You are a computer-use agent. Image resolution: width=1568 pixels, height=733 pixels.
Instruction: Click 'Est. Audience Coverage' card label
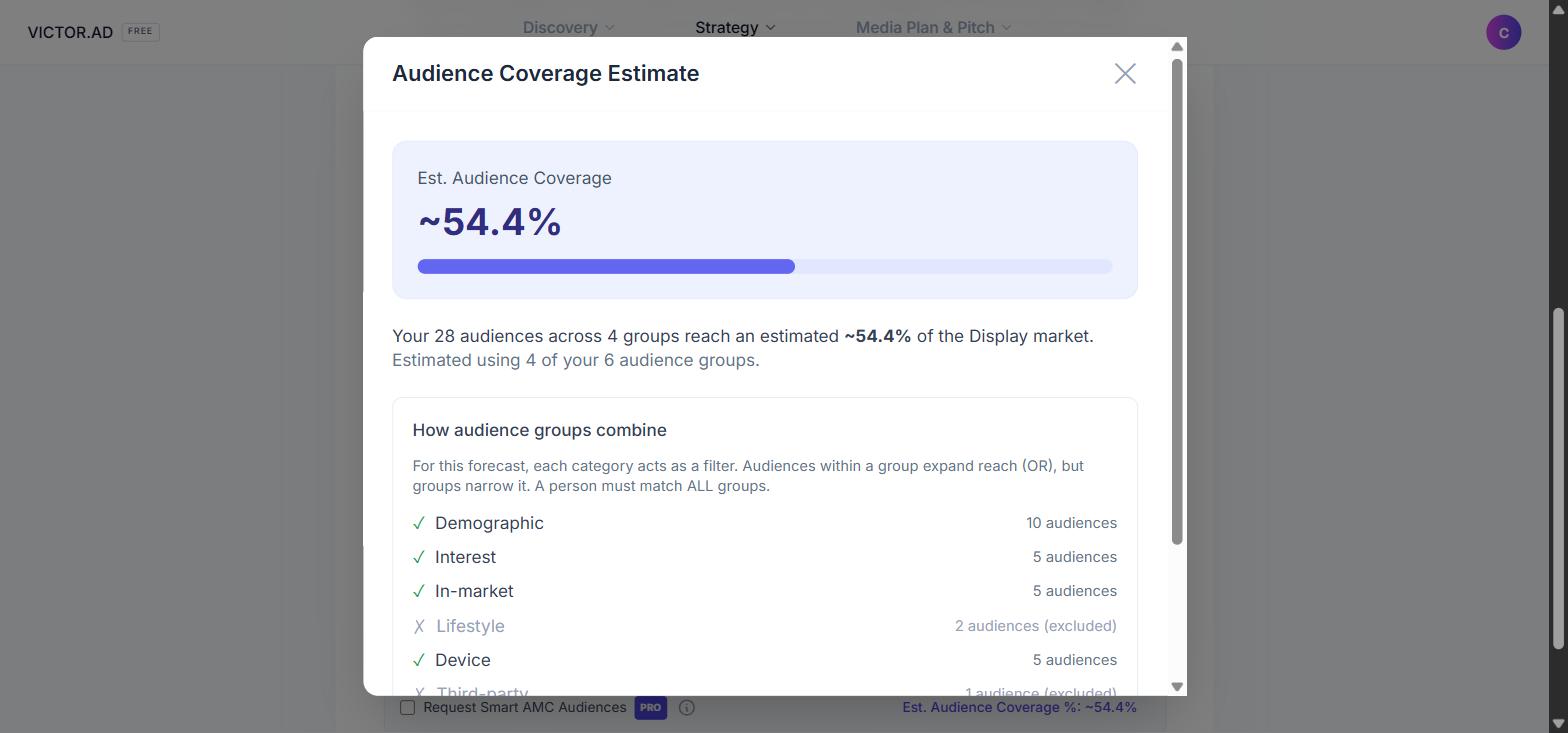(x=514, y=178)
